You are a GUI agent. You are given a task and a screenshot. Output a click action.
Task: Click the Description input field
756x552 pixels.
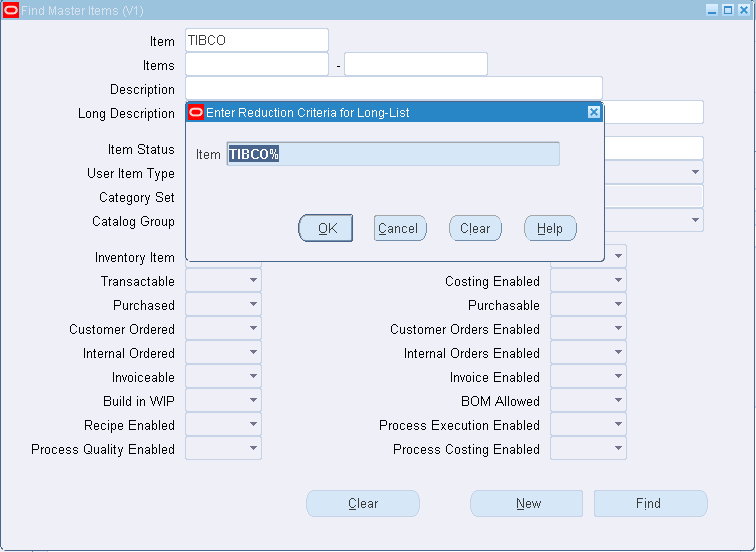tap(394, 88)
